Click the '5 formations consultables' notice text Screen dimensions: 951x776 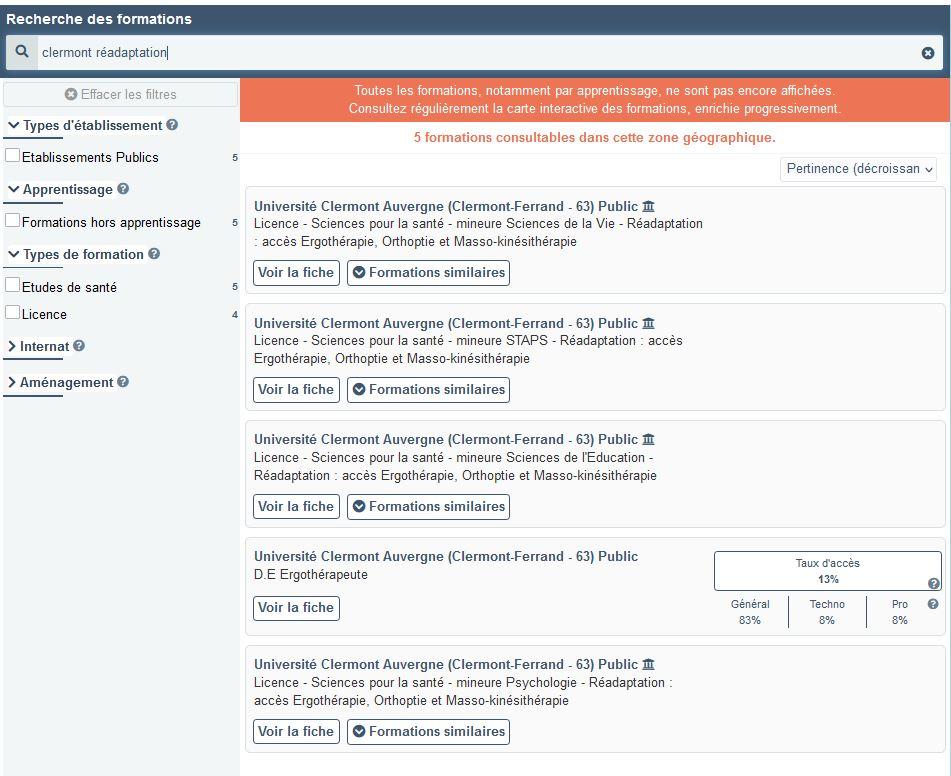click(x=594, y=138)
